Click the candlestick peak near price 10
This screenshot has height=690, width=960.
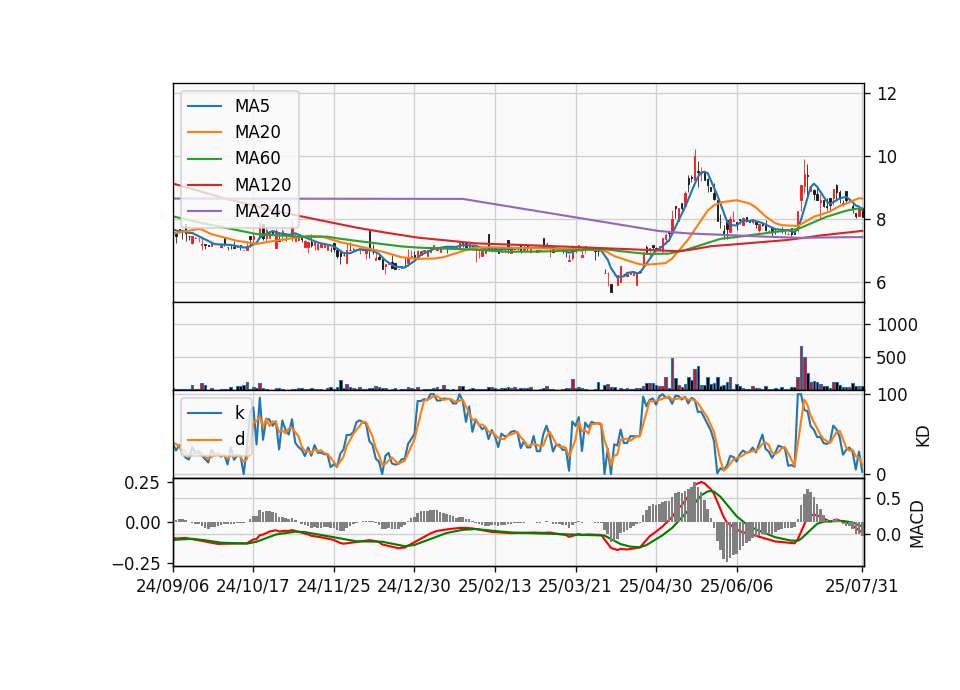coord(695,164)
